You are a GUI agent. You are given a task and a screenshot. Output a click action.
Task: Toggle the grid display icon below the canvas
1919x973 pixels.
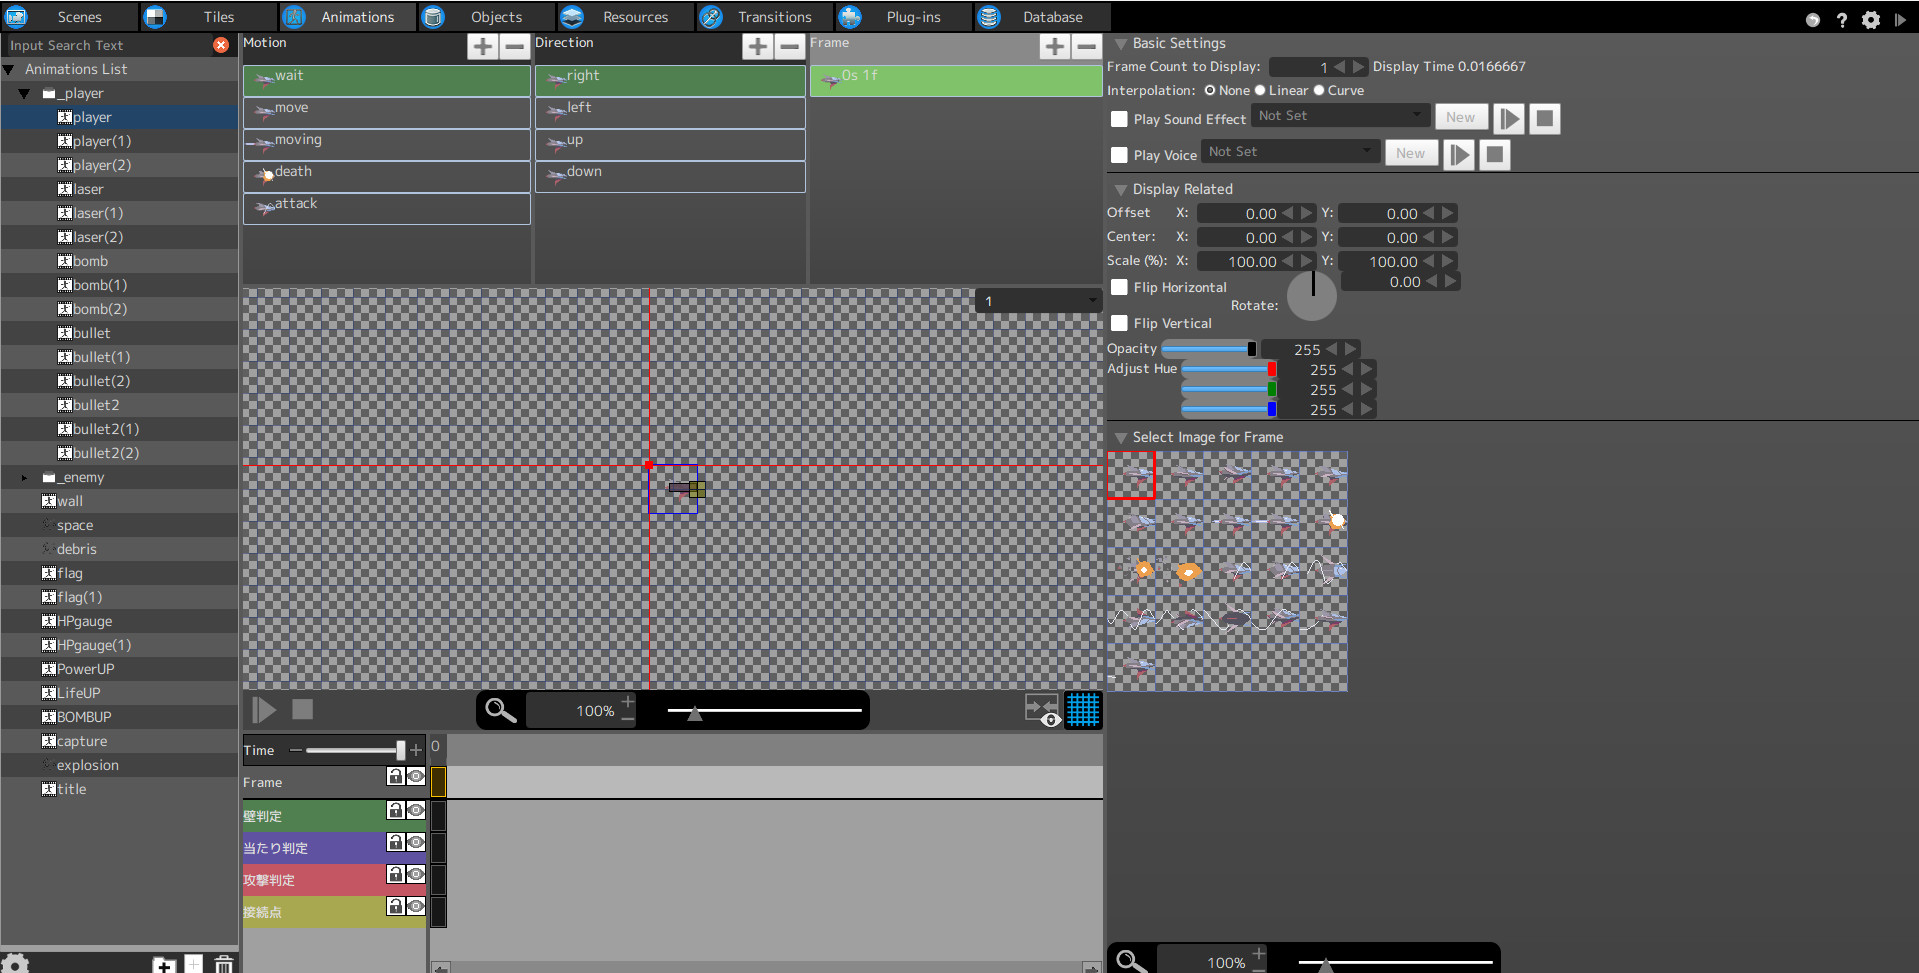[x=1083, y=710]
